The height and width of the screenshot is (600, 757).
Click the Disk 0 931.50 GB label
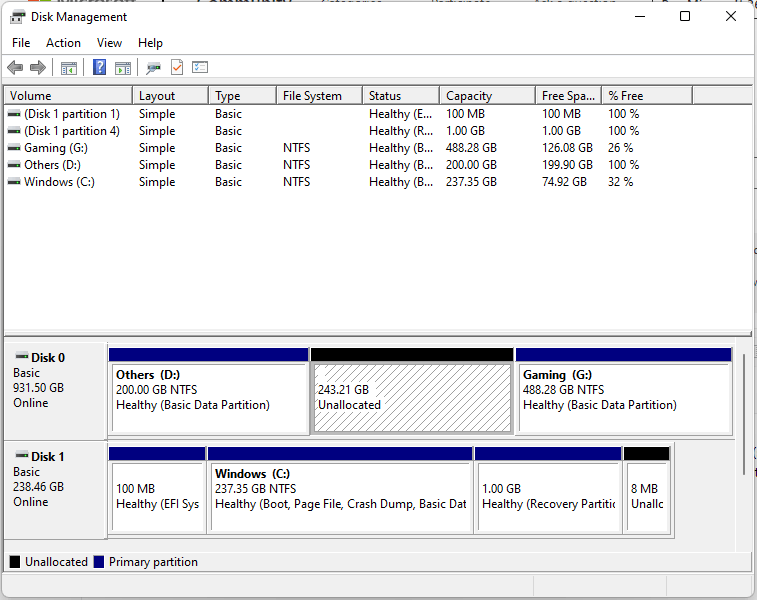click(39, 388)
